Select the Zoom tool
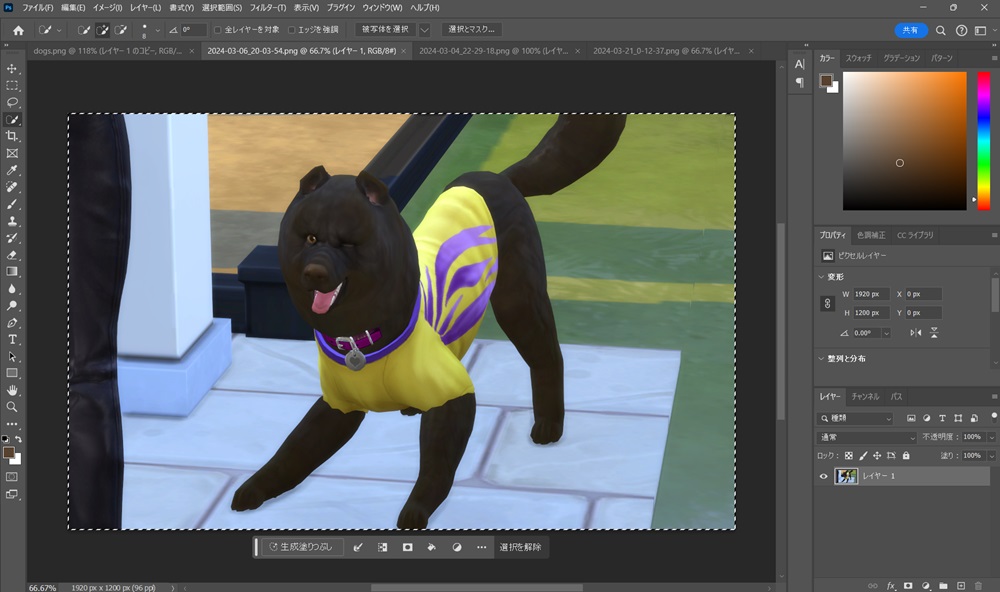 coord(12,407)
